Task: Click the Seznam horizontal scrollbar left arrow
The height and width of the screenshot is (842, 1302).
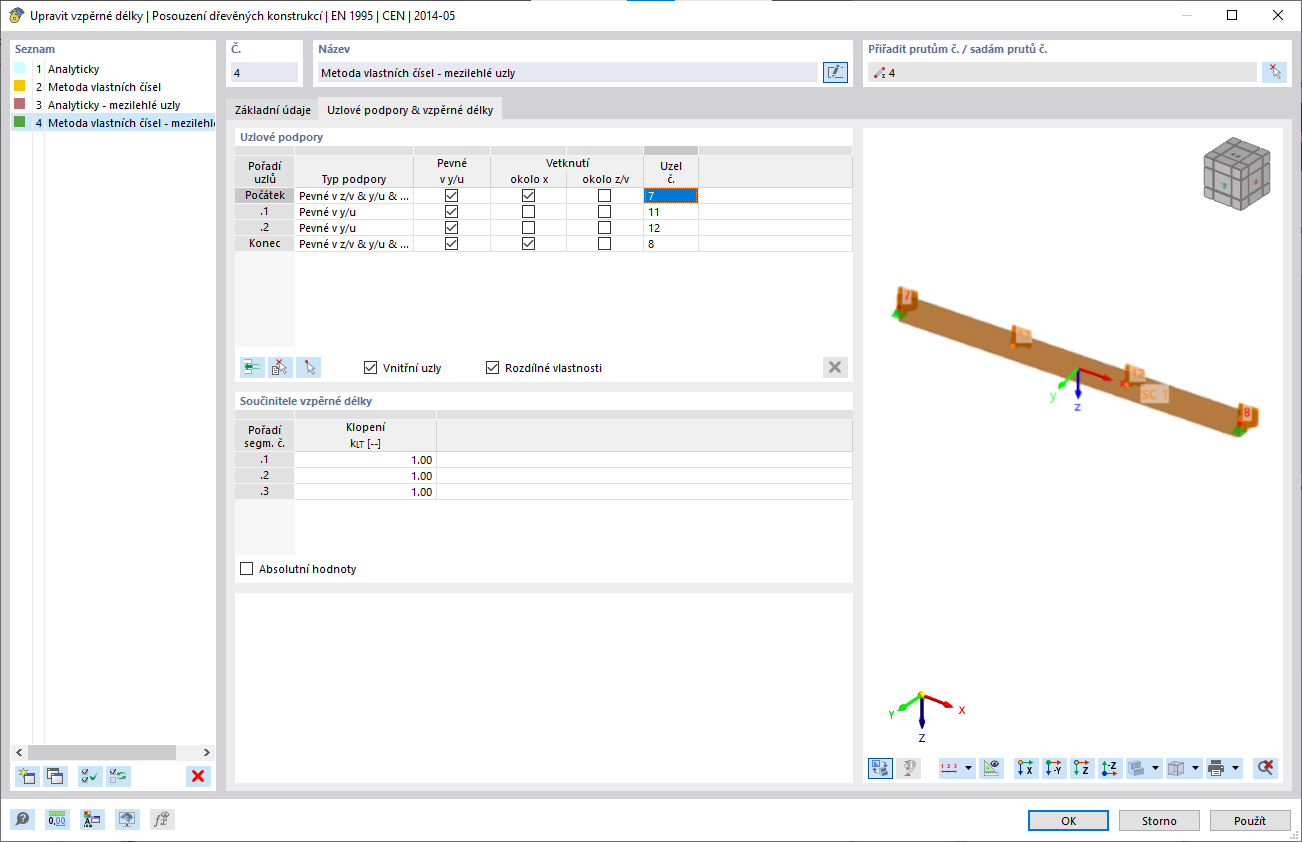Action: pyautogui.click(x=20, y=752)
